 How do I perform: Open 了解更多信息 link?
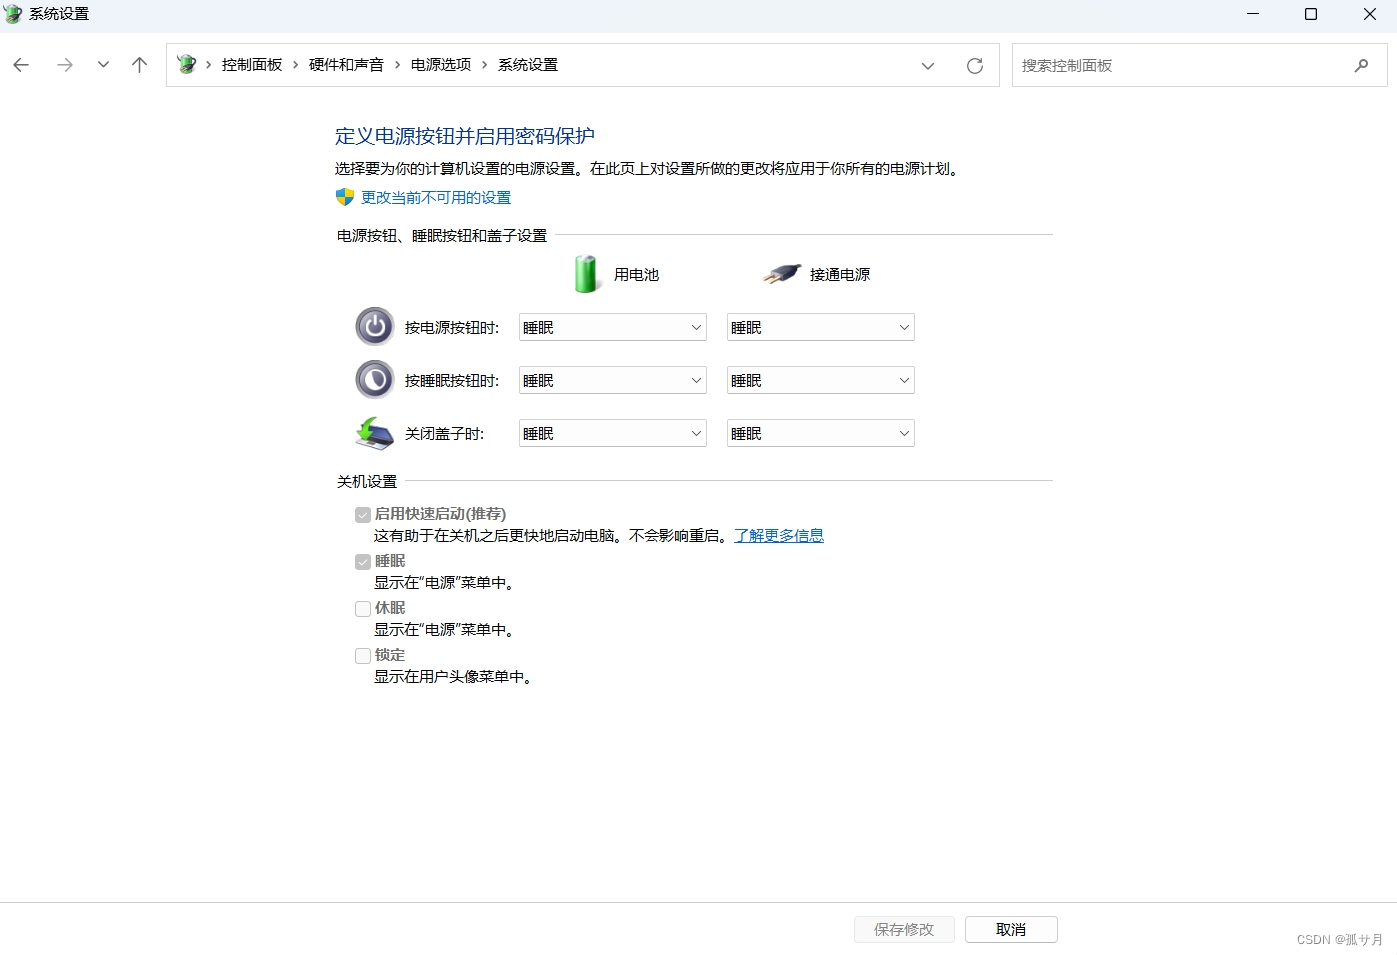click(779, 536)
